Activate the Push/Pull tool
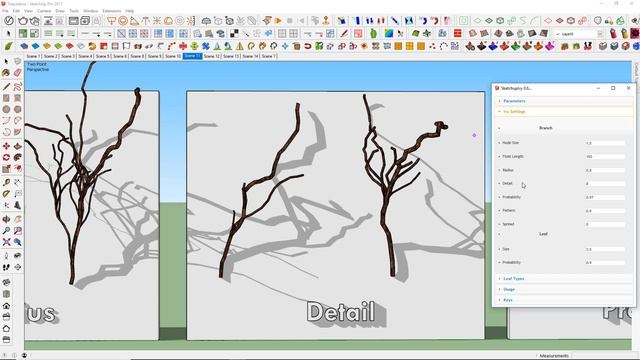Screen dimensions: 640x360 pos(18,146)
